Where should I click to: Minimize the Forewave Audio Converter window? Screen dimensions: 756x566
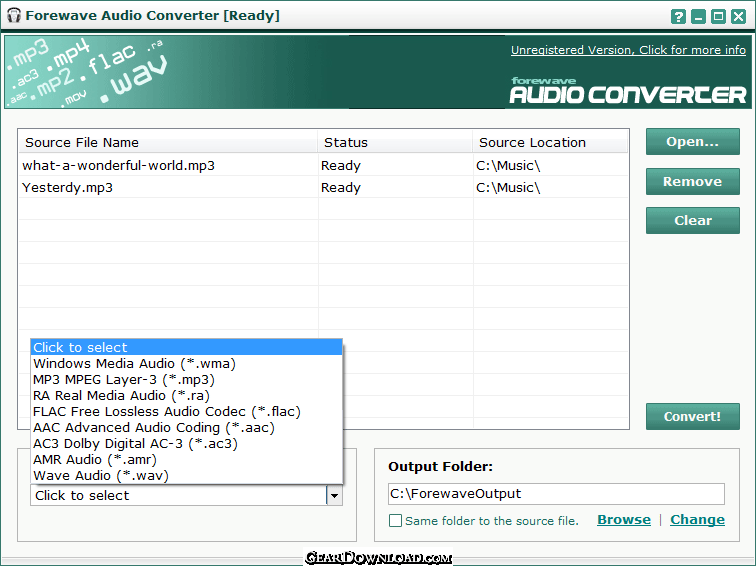click(x=698, y=17)
